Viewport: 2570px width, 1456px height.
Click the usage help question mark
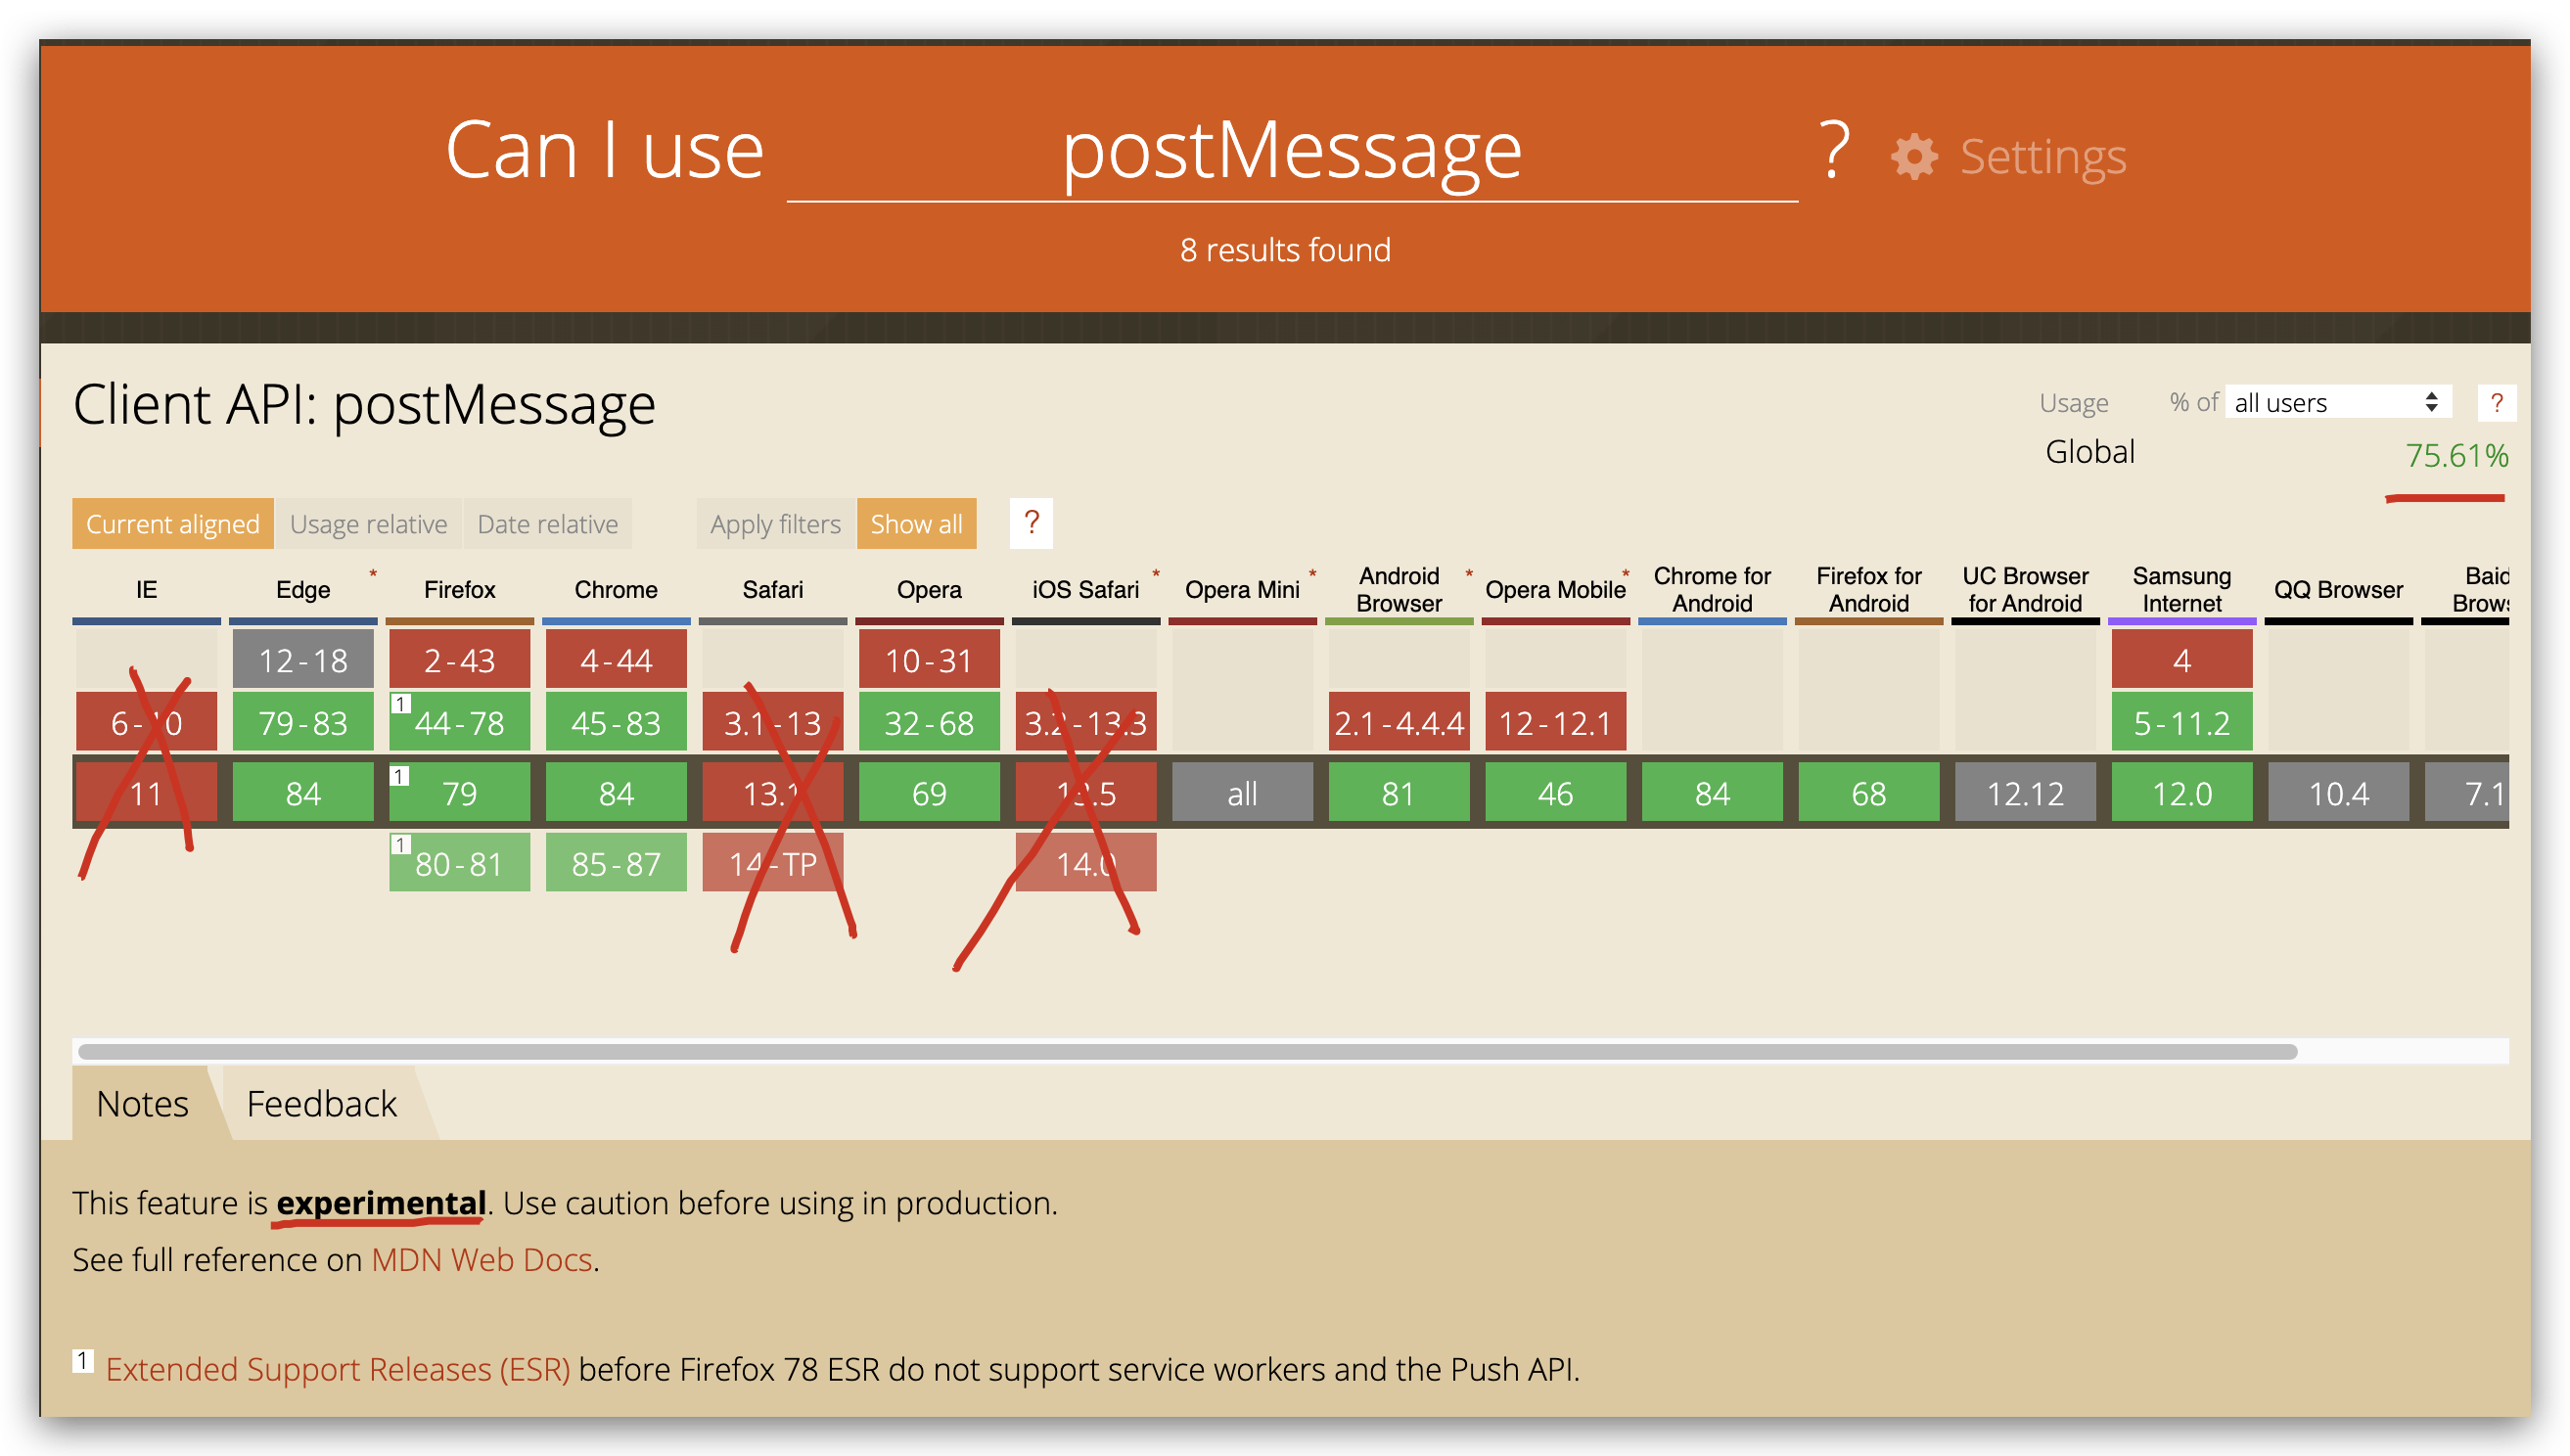tap(2496, 403)
